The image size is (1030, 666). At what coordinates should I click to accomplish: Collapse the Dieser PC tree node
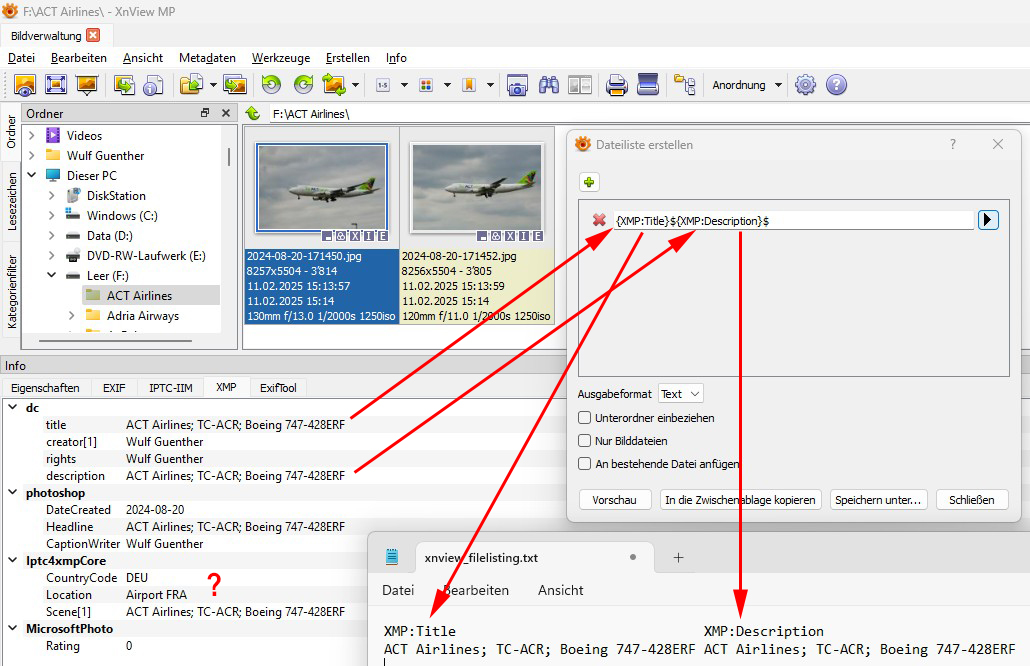(32, 175)
